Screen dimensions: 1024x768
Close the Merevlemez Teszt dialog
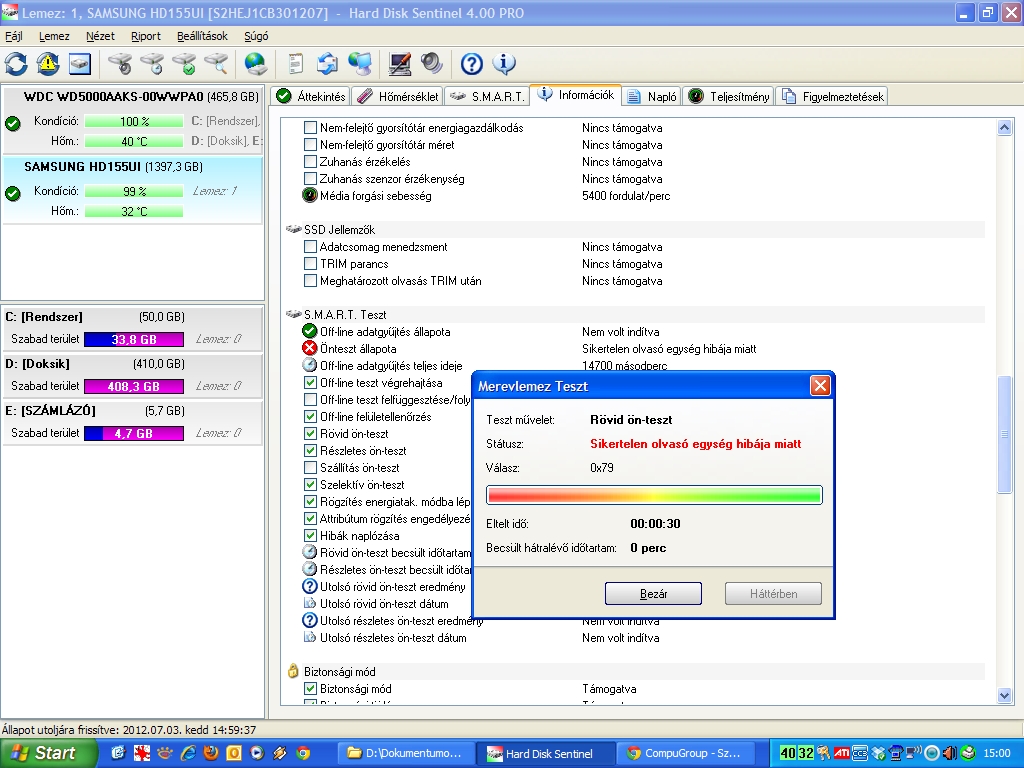(820, 386)
